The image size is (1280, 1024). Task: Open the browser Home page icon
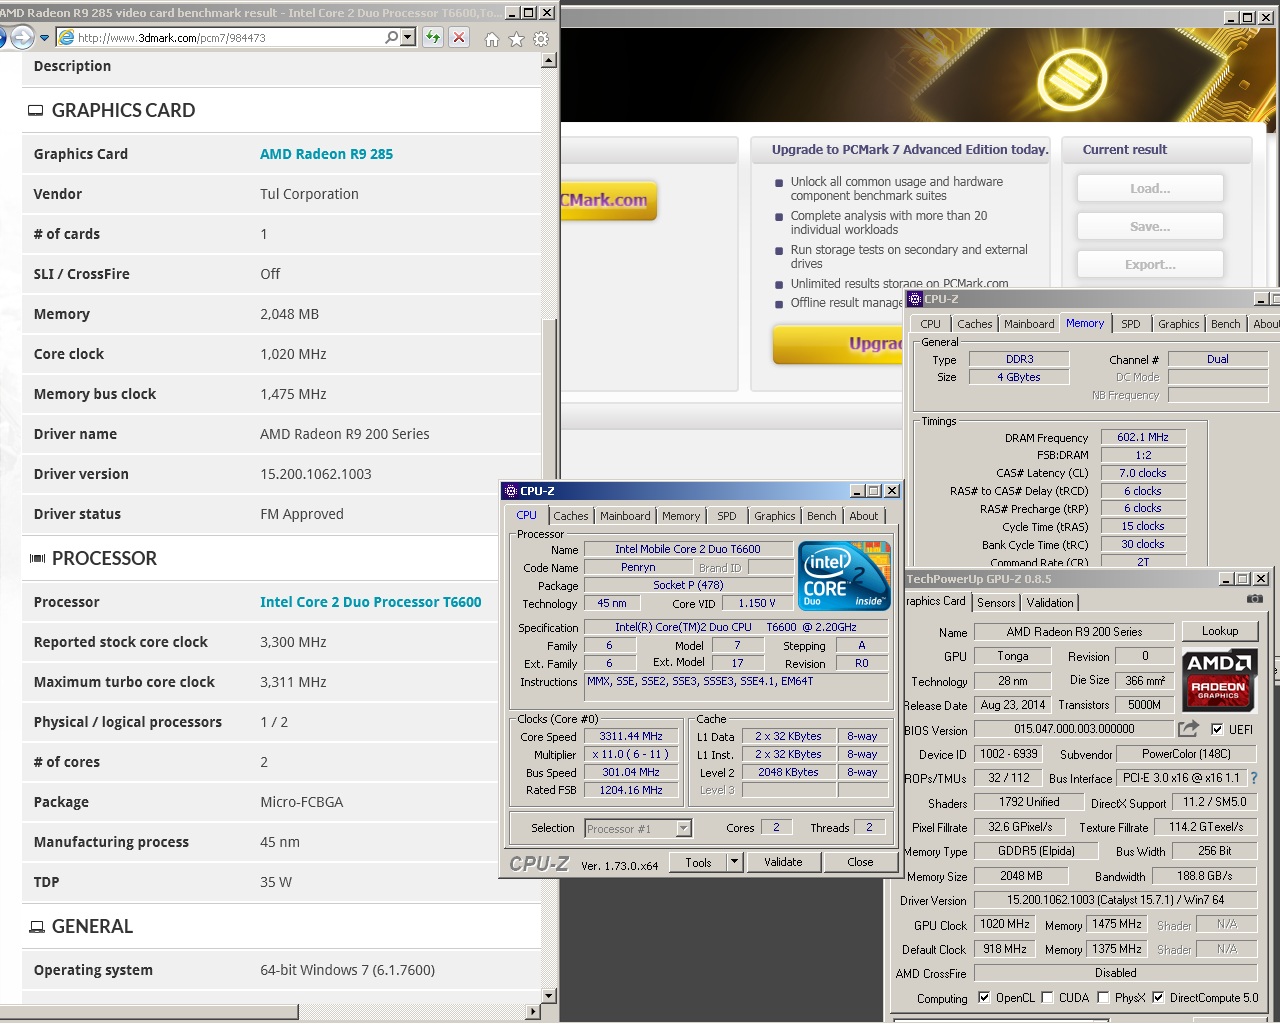pos(491,39)
